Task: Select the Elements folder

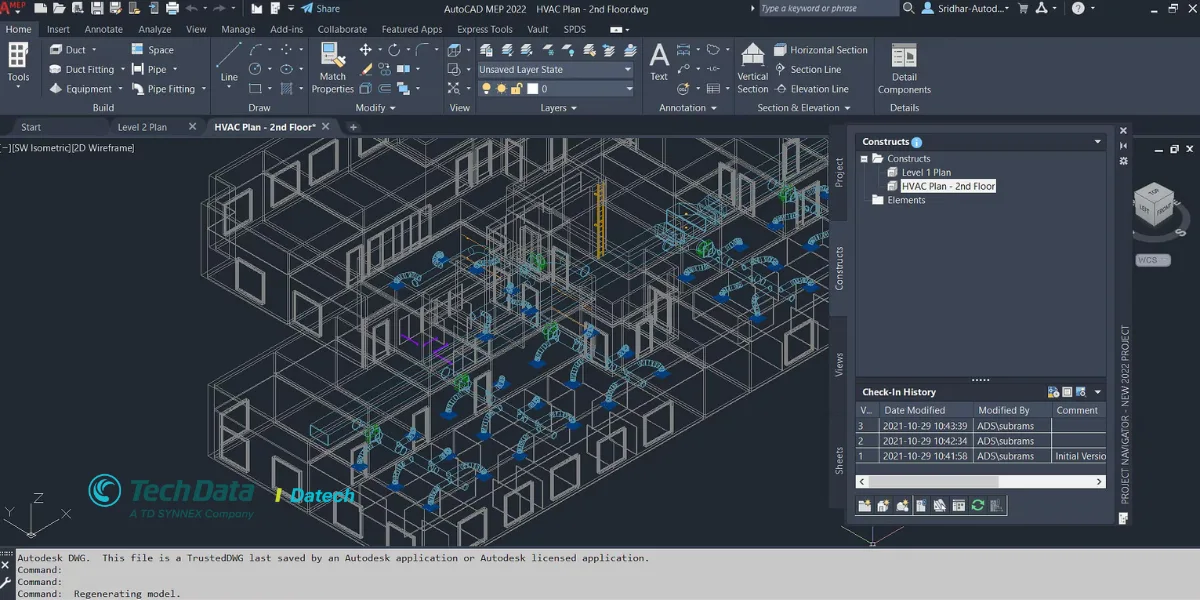Action: pos(899,200)
